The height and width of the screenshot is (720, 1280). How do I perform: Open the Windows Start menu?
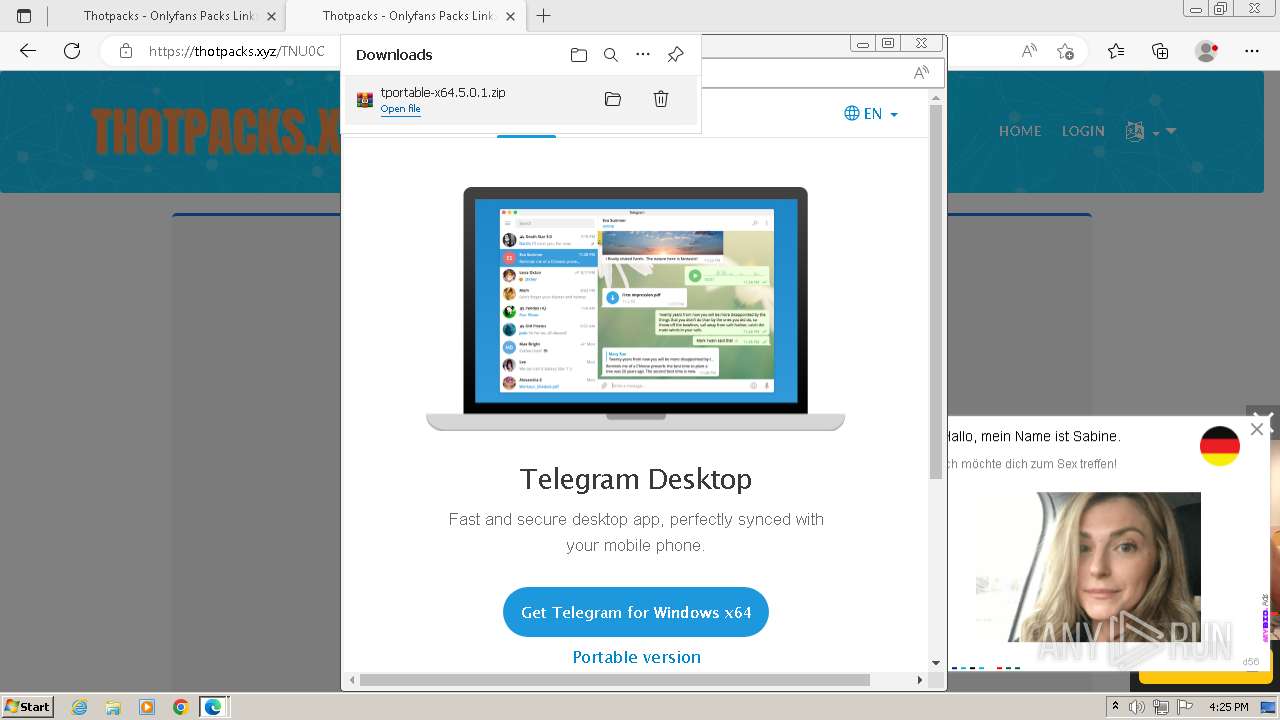[28, 706]
